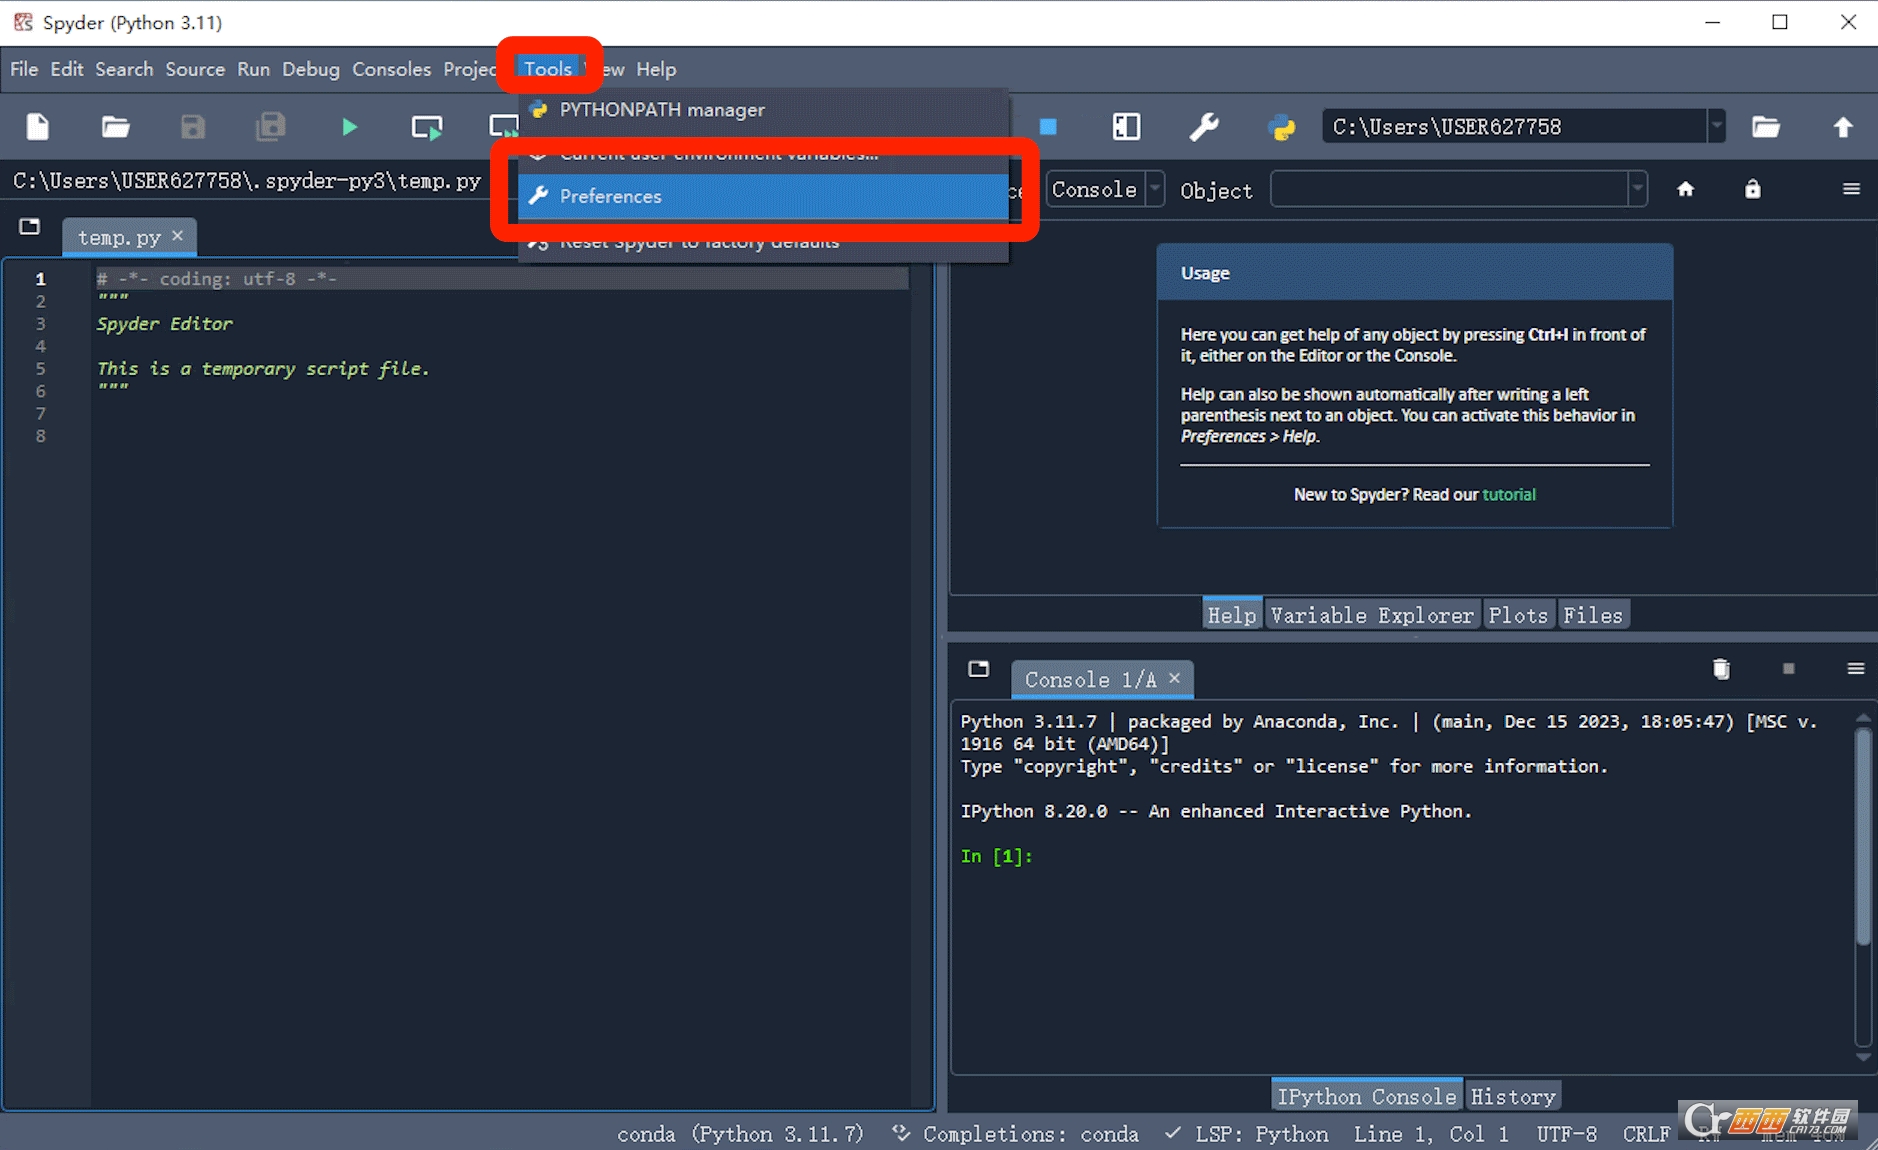Screen dimensions: 1878x1150
Task: Switch to Variable Explorer tab
Action: (1371, 615)
